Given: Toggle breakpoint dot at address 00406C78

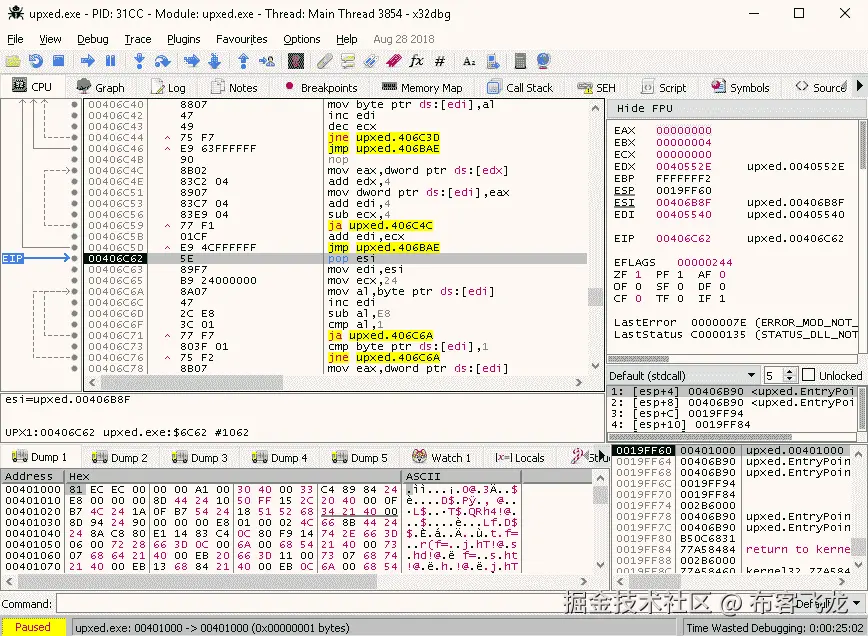Looking at the screenshot, I should click(x=74, y=369).
